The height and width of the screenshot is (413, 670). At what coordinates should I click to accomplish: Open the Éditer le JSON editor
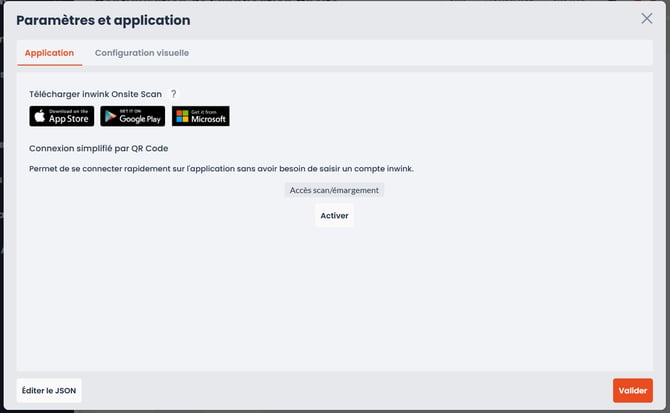point(49,390)
